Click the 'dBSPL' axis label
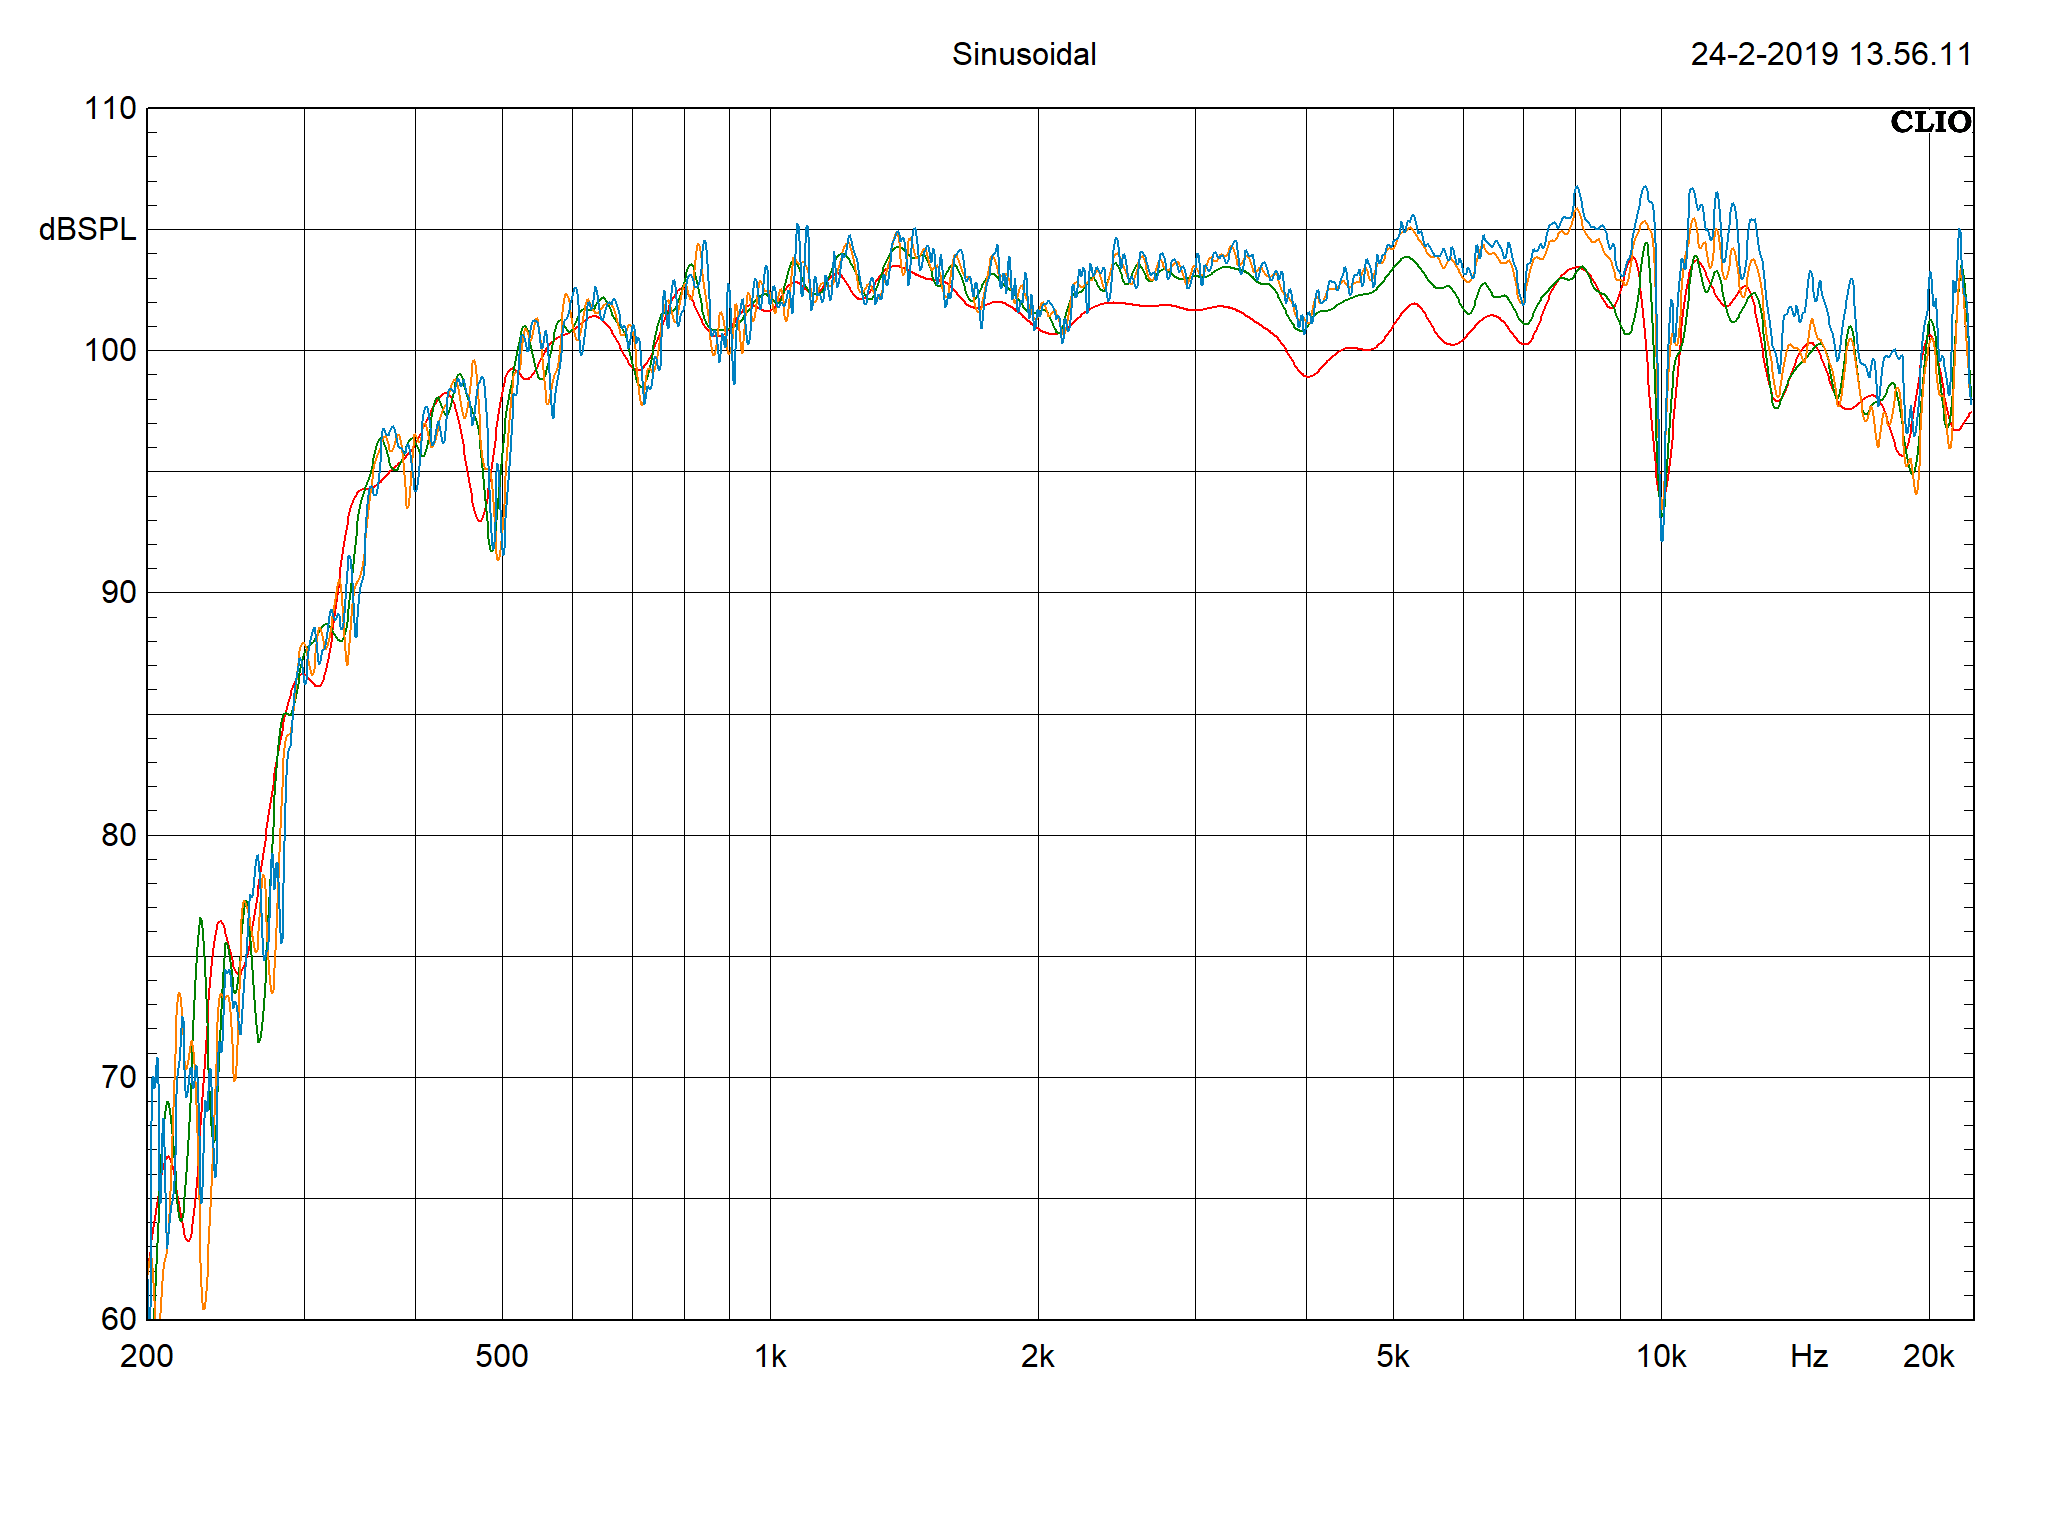The width and height of the screenshot is (2048, 1536). [87, 229]
